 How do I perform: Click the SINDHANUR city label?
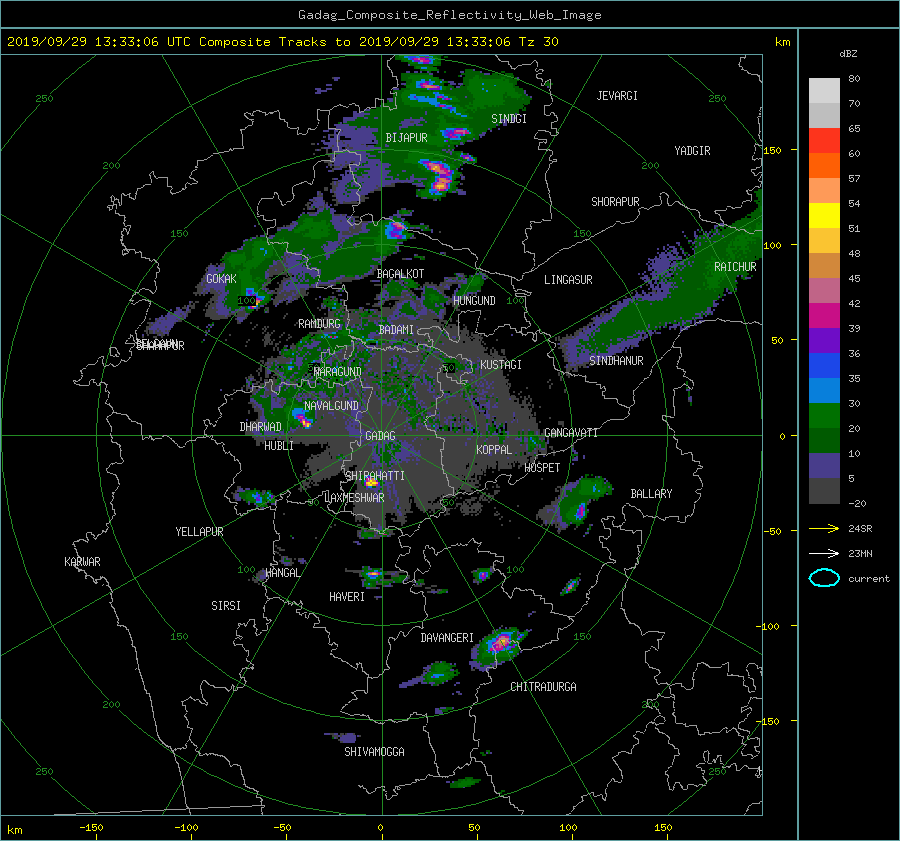coord(616,361)
